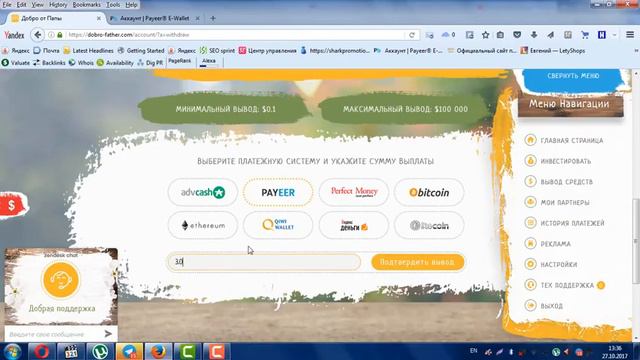Choose Yandex Money payment option
The height and width of the screenshot is (360, 640).
[353, 225]
